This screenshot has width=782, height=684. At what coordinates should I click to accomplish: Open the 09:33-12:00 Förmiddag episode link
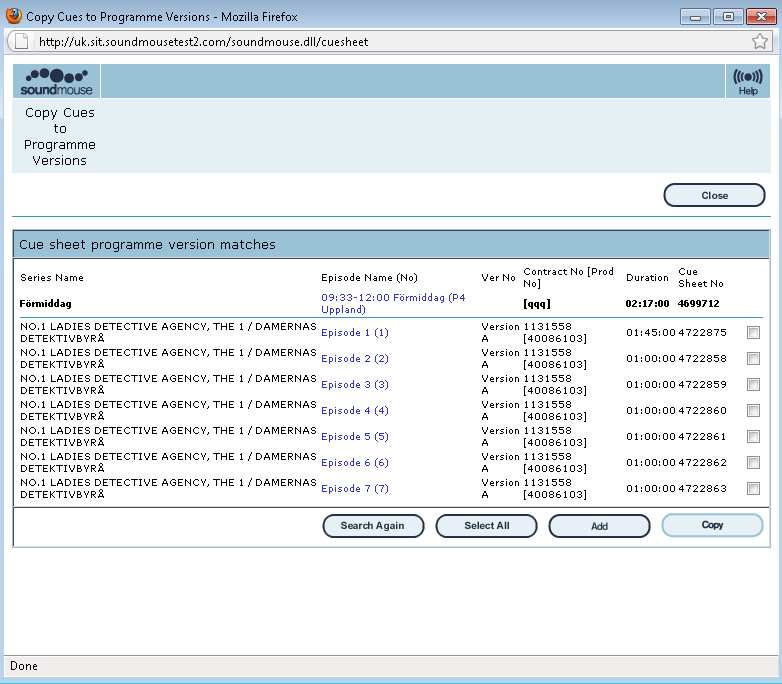393,303
